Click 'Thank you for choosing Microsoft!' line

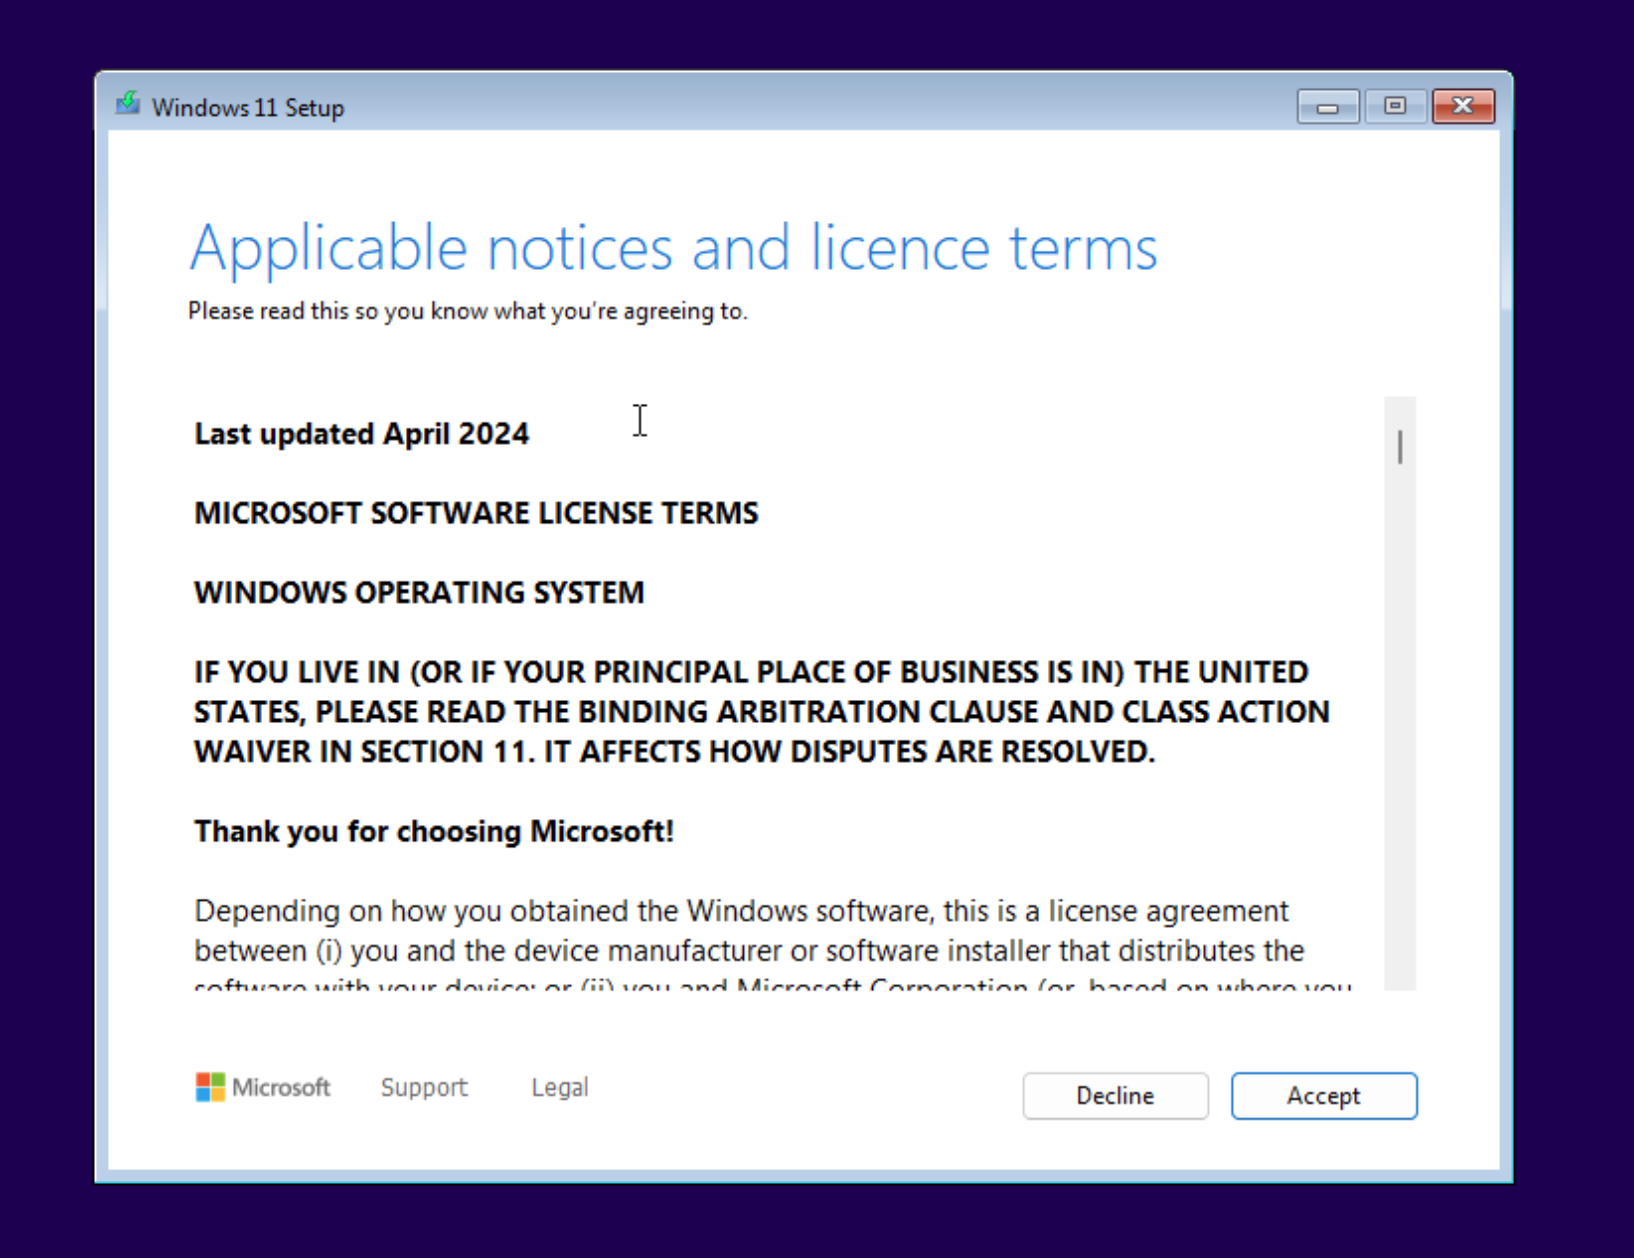coord(434,831)
